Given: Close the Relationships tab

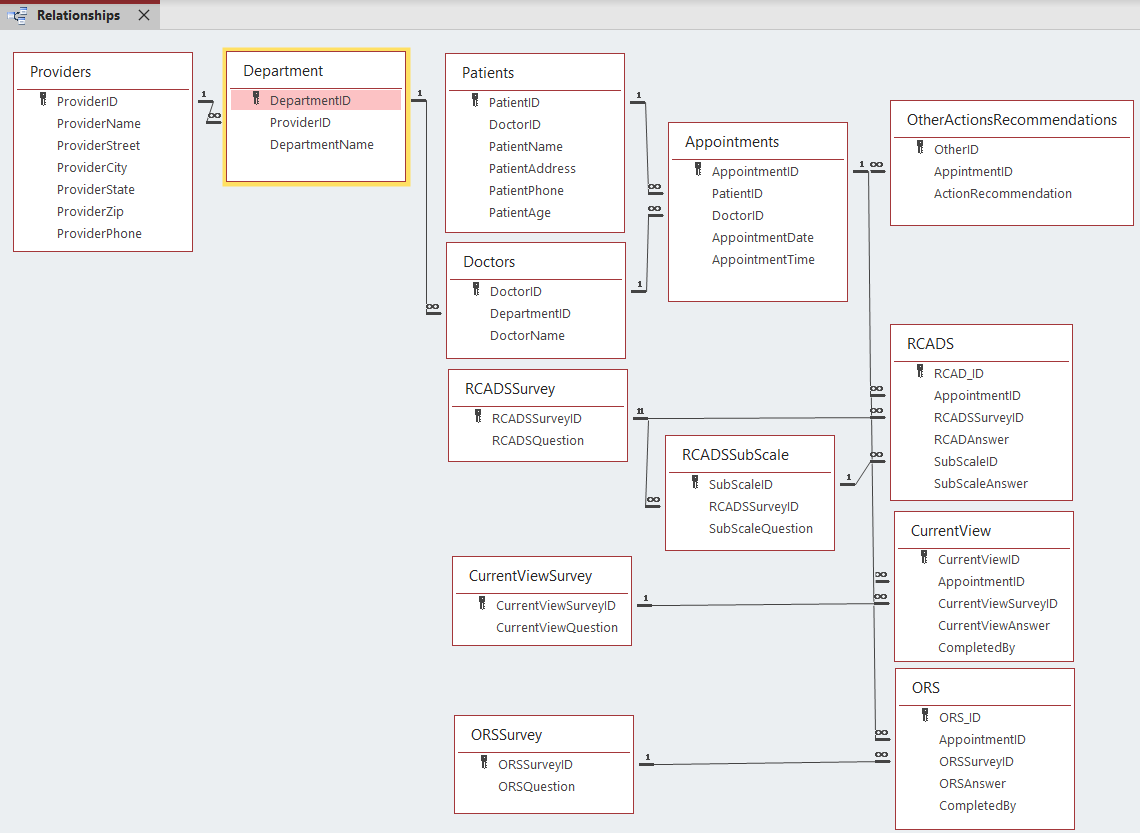Looking at the screenshot, I should point(144,15).
